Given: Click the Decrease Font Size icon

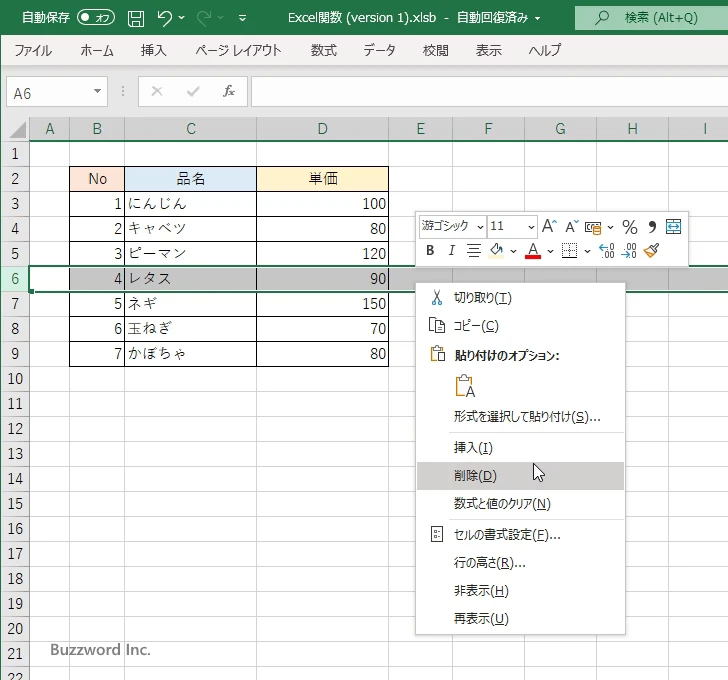Looking at the screenshot, I should [572, 227].
